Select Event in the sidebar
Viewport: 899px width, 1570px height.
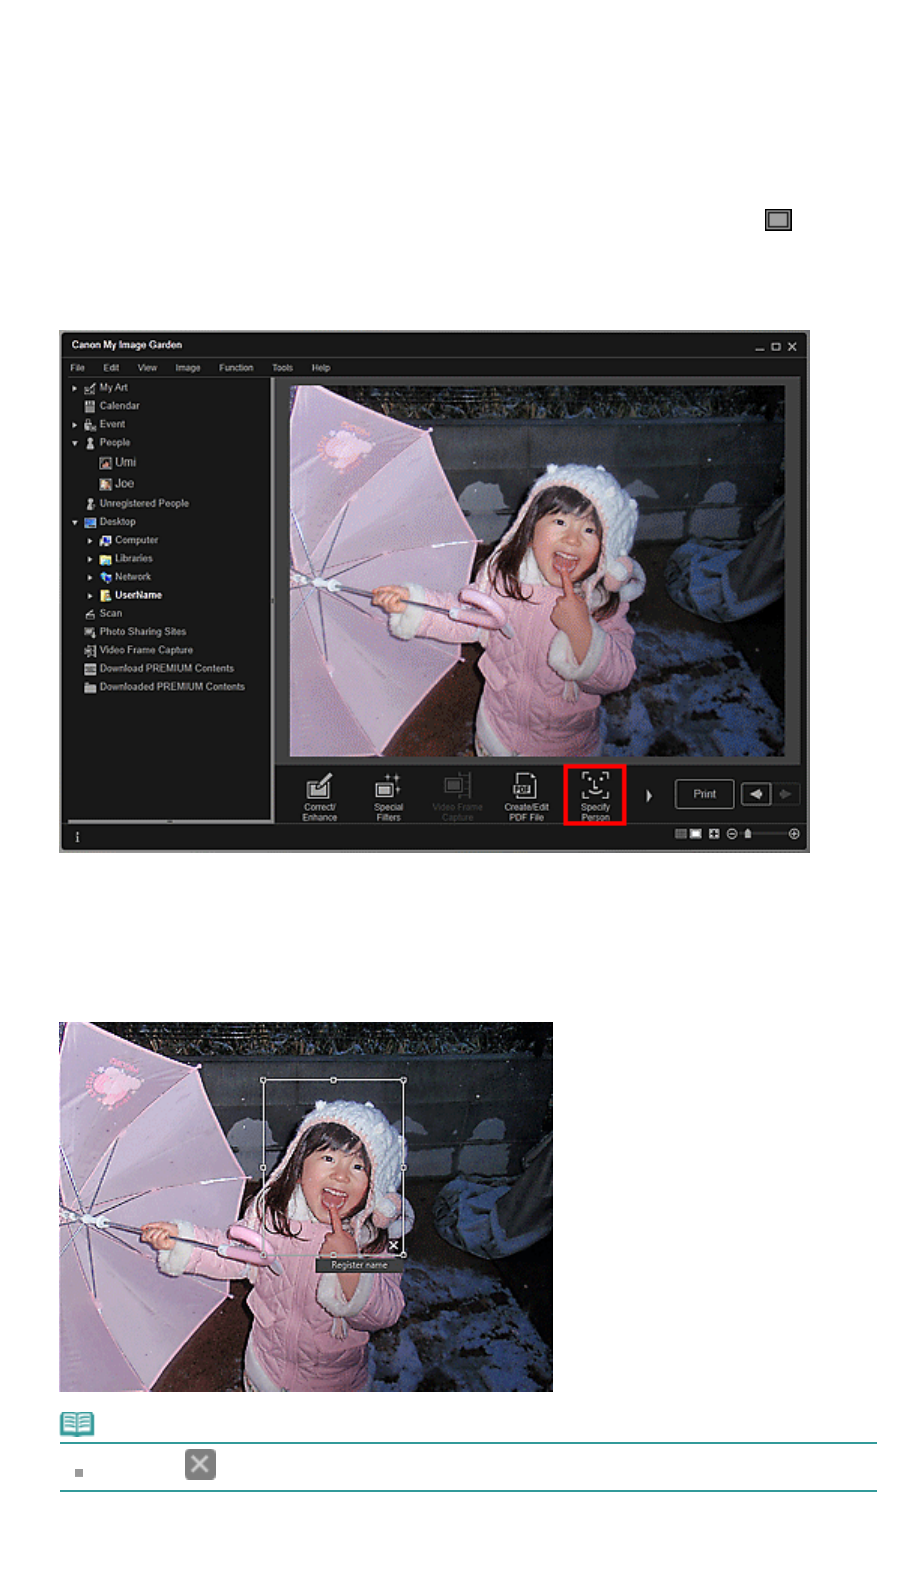coord(105,425)
